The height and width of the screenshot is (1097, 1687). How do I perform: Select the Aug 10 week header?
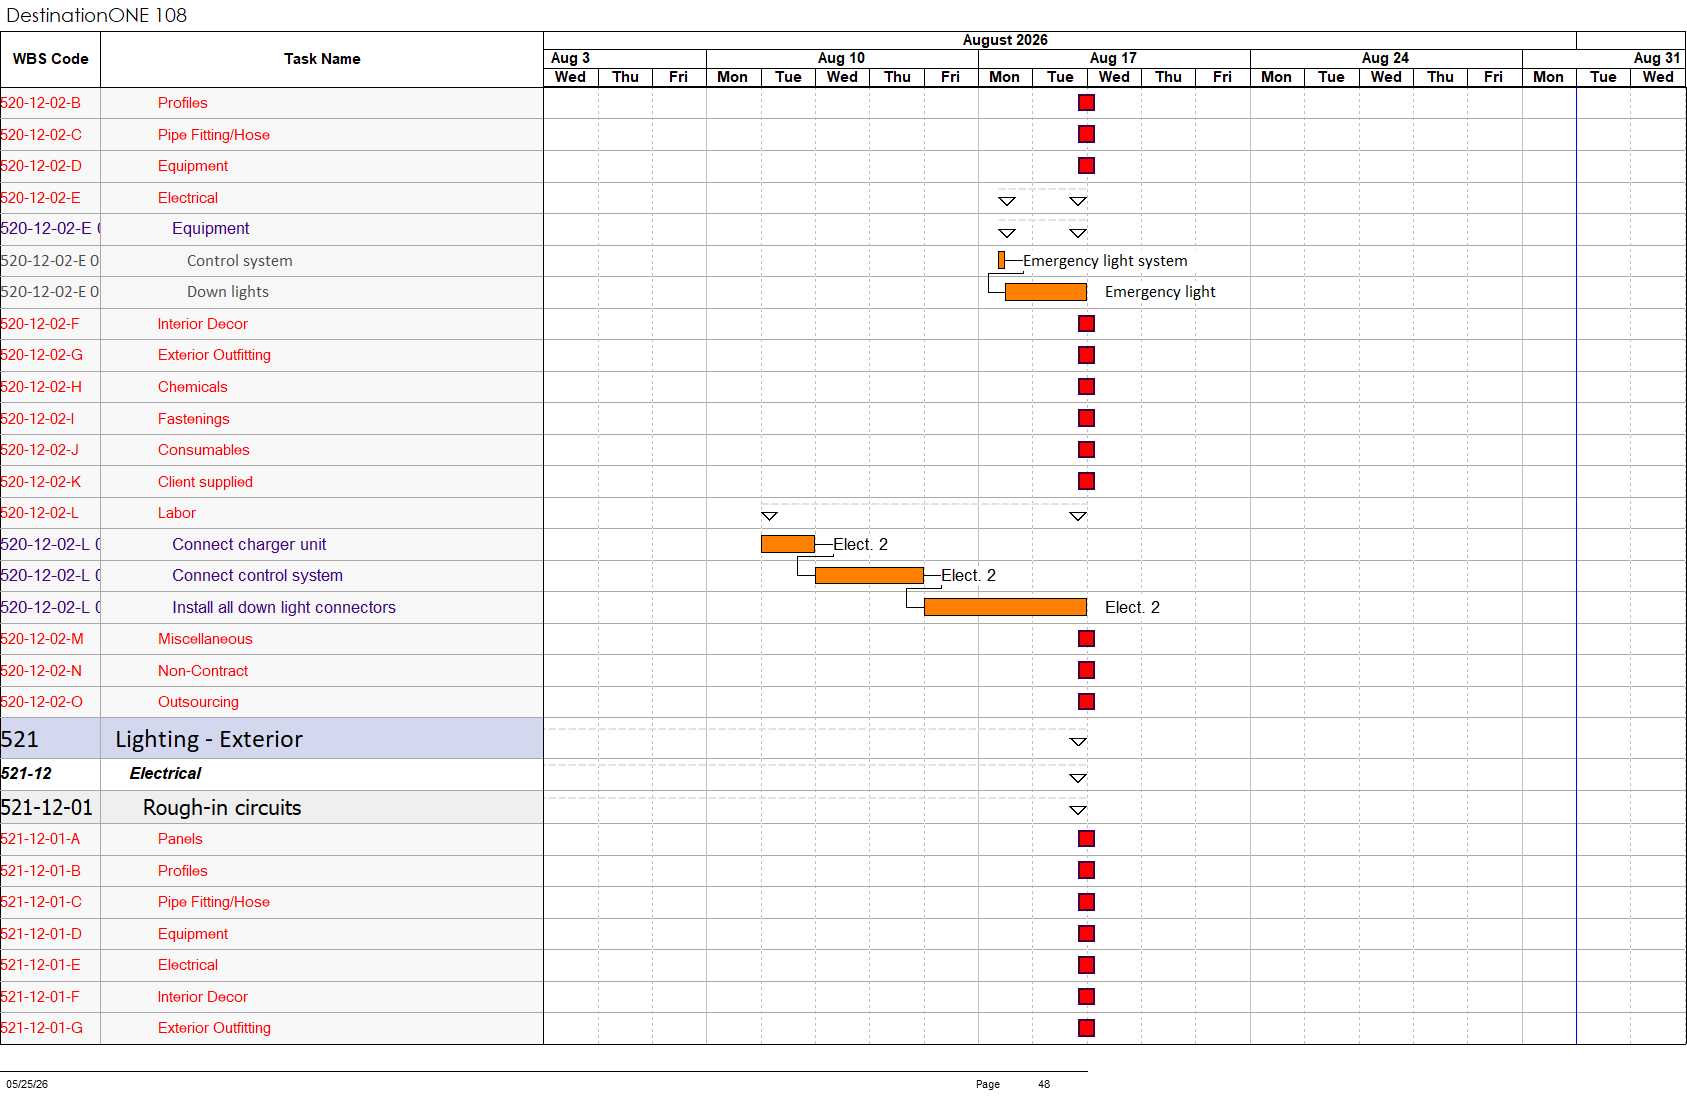coord(841,58)
